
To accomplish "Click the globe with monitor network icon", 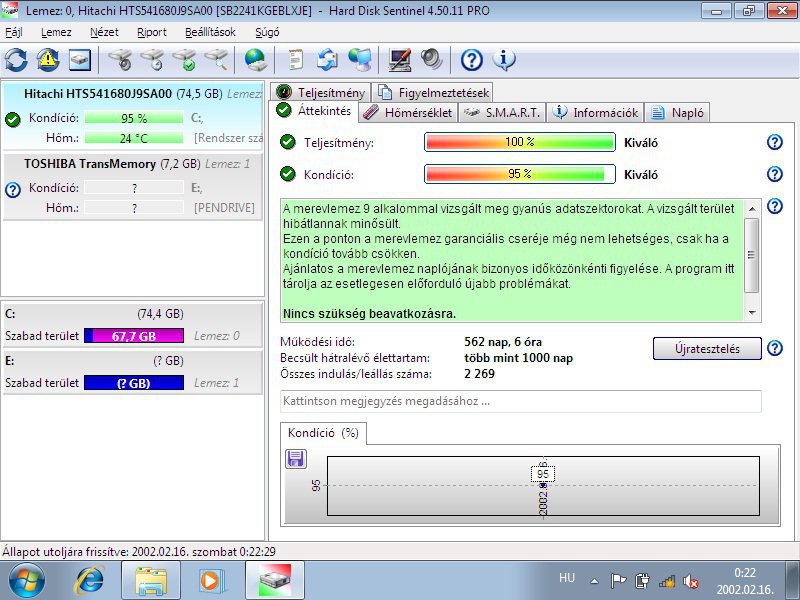I will tap(360, 60).
